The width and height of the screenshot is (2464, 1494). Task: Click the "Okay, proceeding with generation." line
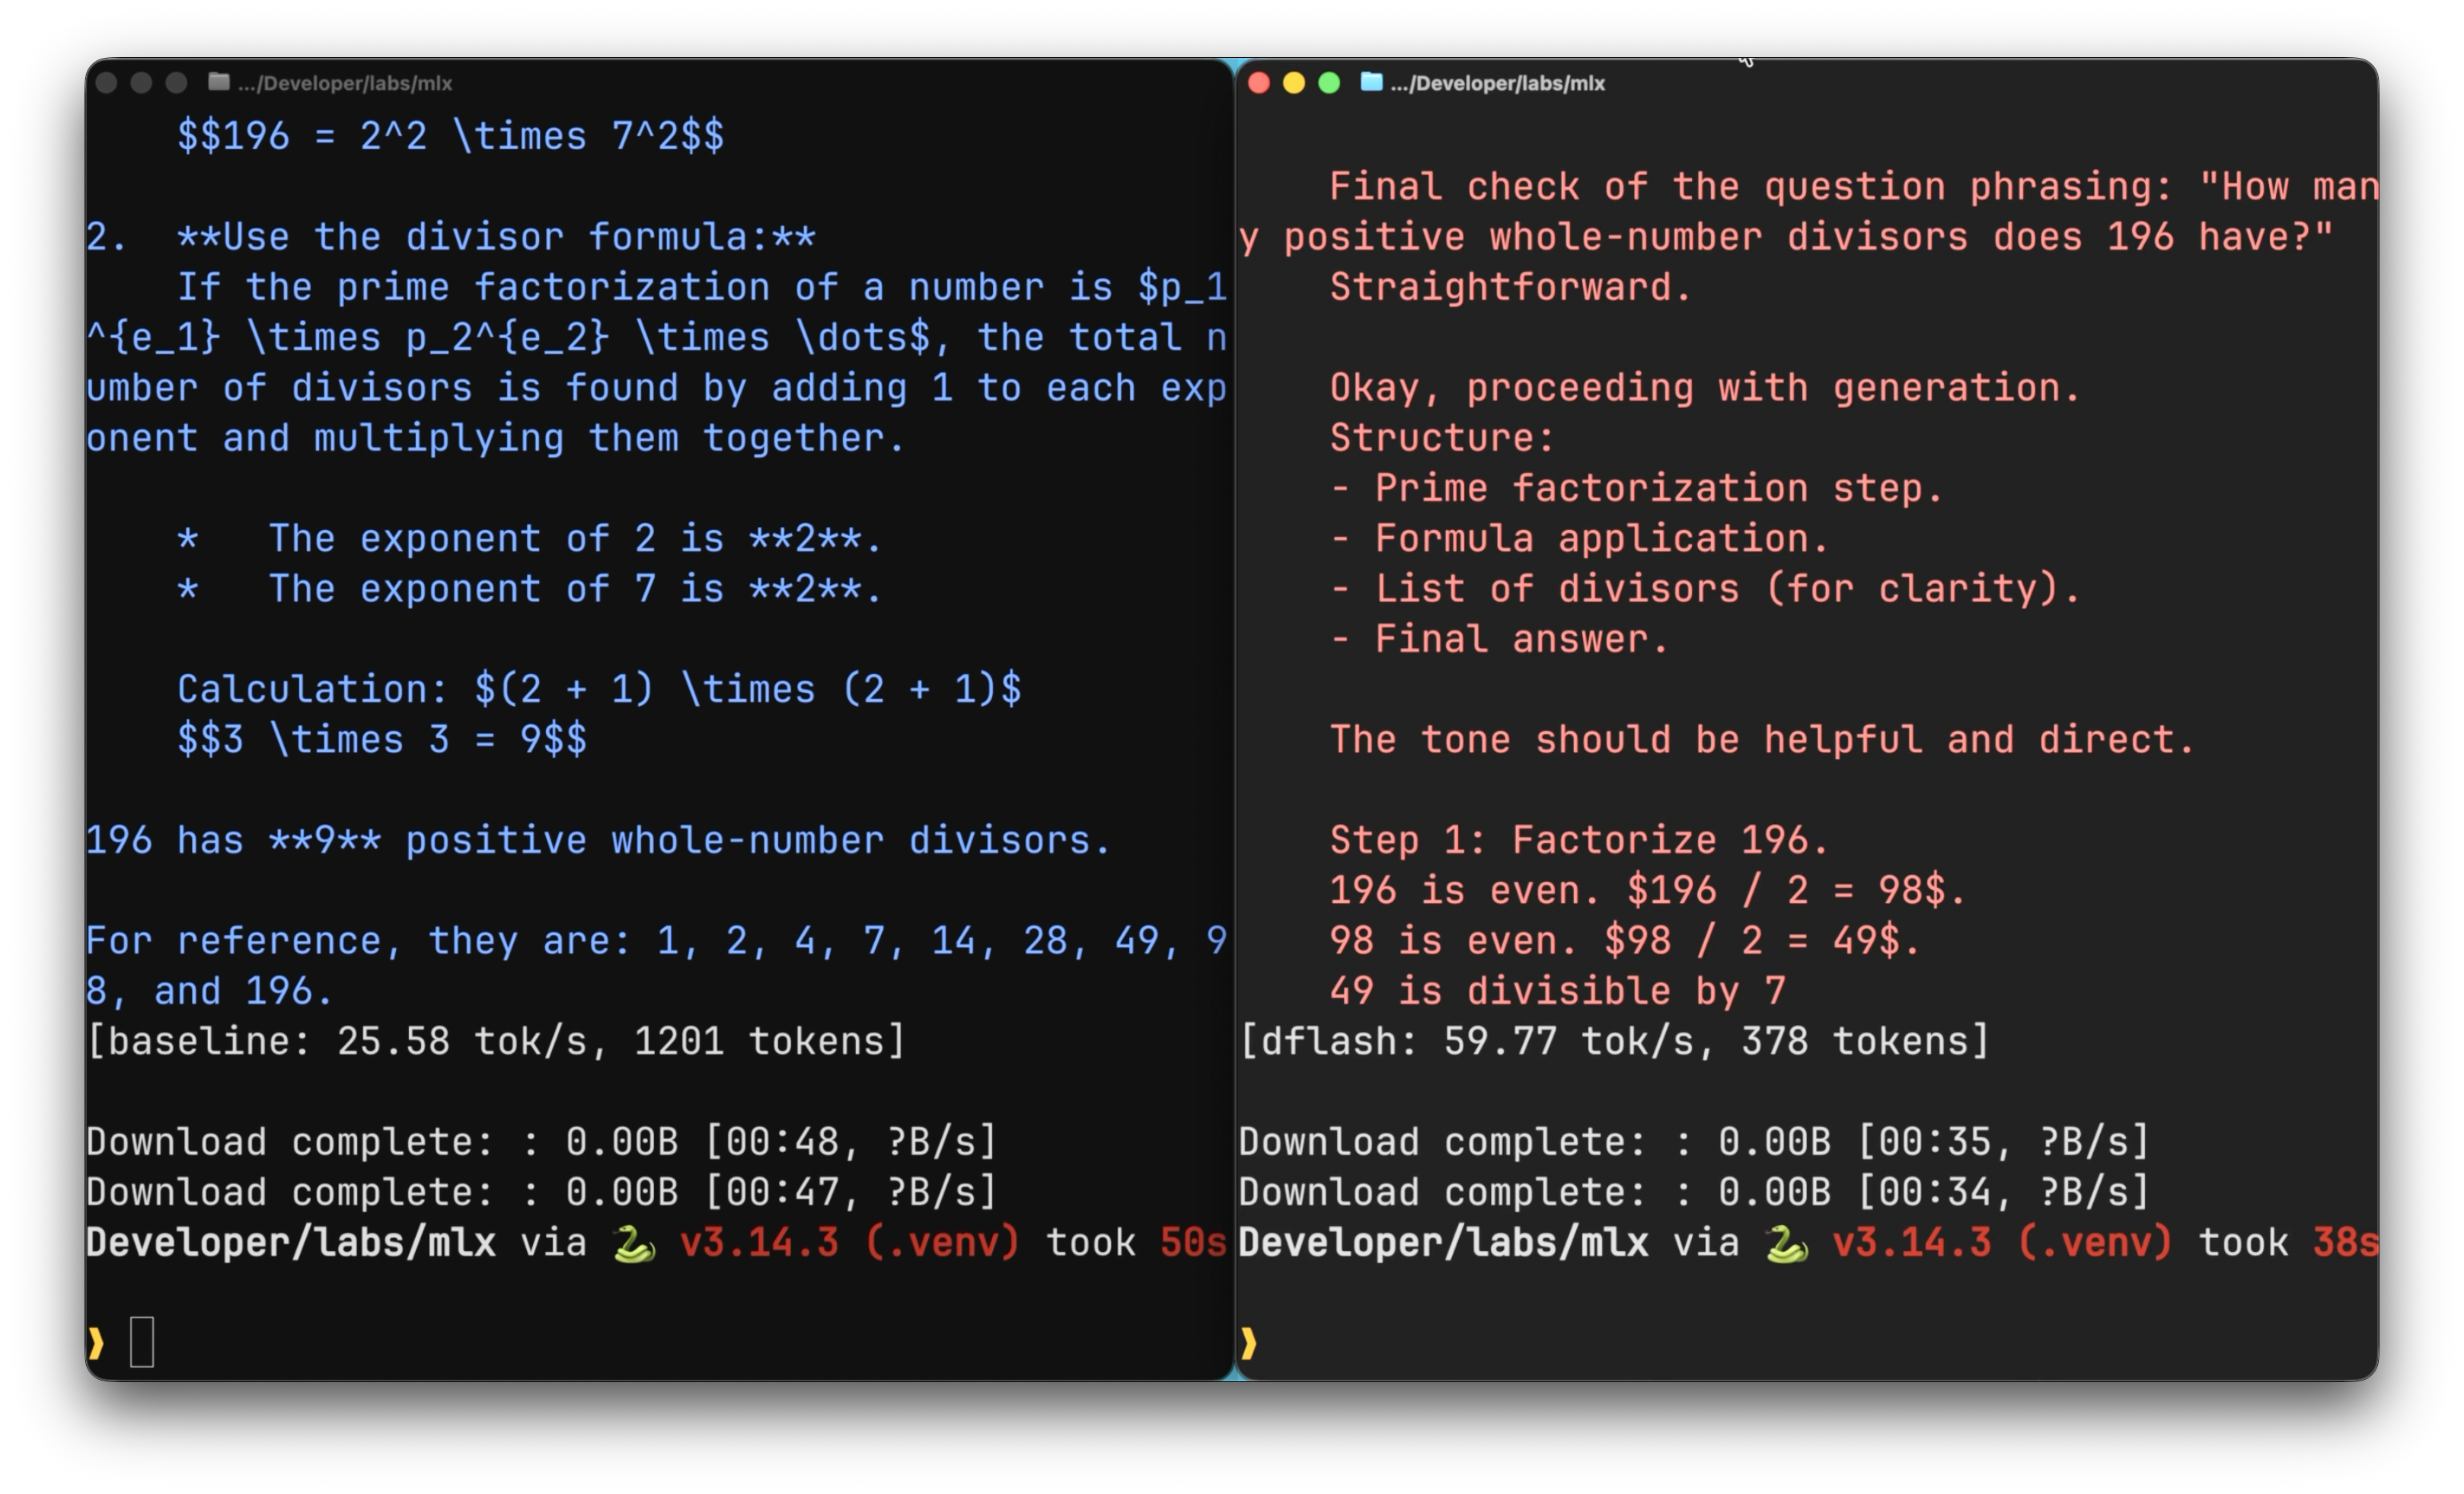click(1704, 388)
